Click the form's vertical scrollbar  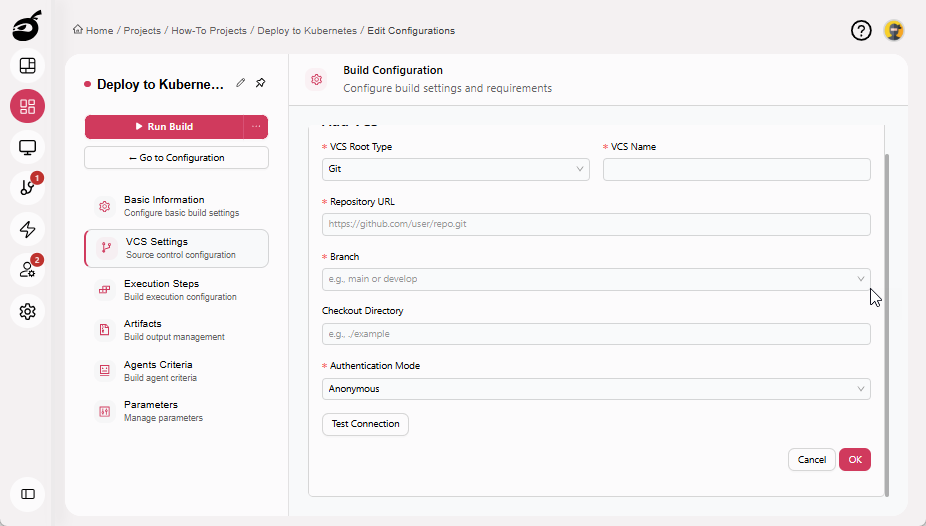click(886, 325)
